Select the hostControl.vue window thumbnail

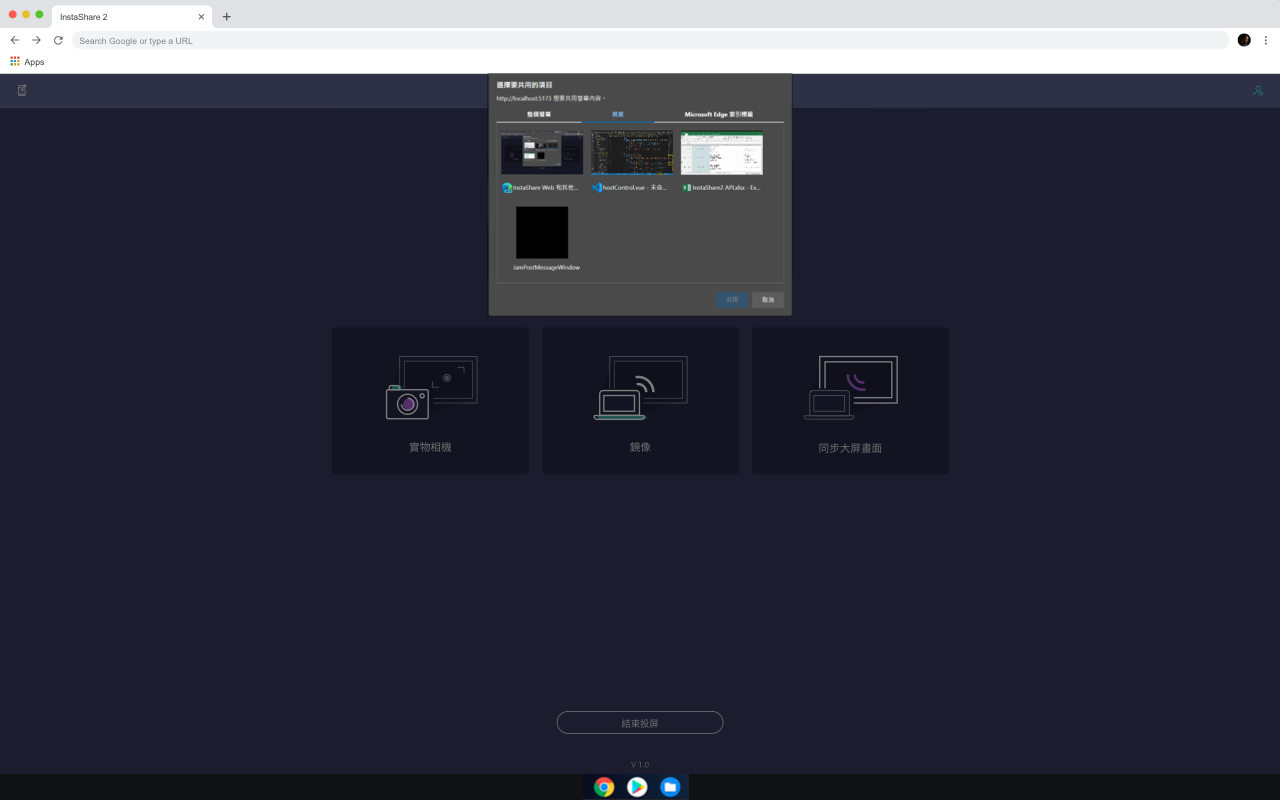(632, 153)
